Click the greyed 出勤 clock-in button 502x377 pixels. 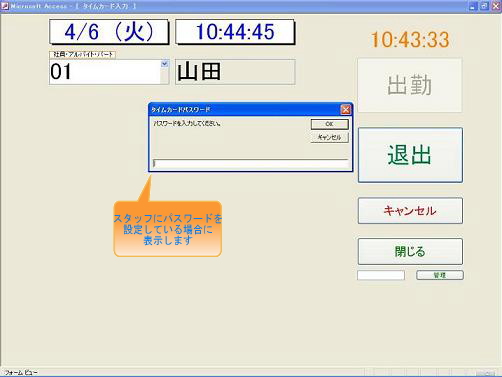click(x=410, y=85)
